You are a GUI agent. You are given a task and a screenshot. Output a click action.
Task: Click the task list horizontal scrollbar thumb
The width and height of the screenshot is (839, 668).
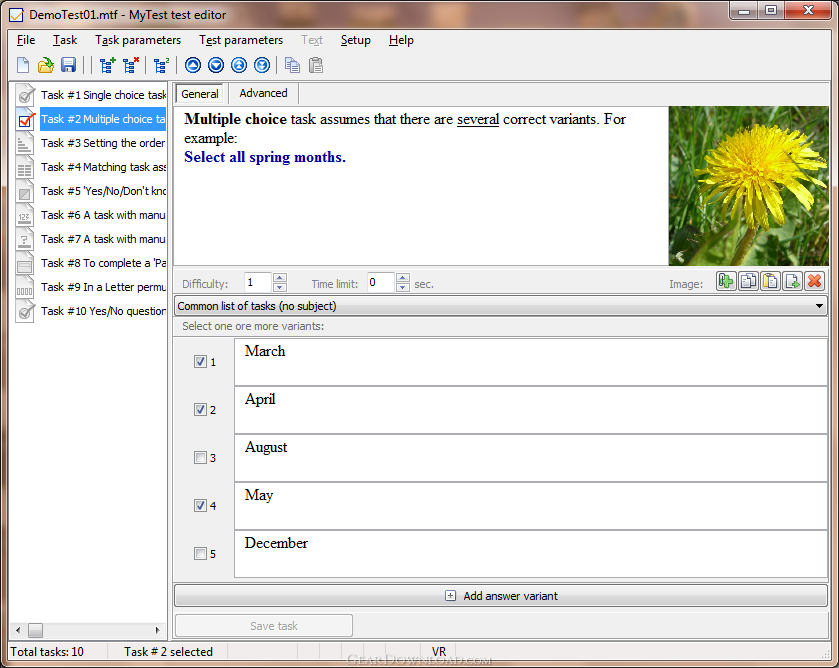[x=35, y=631]
